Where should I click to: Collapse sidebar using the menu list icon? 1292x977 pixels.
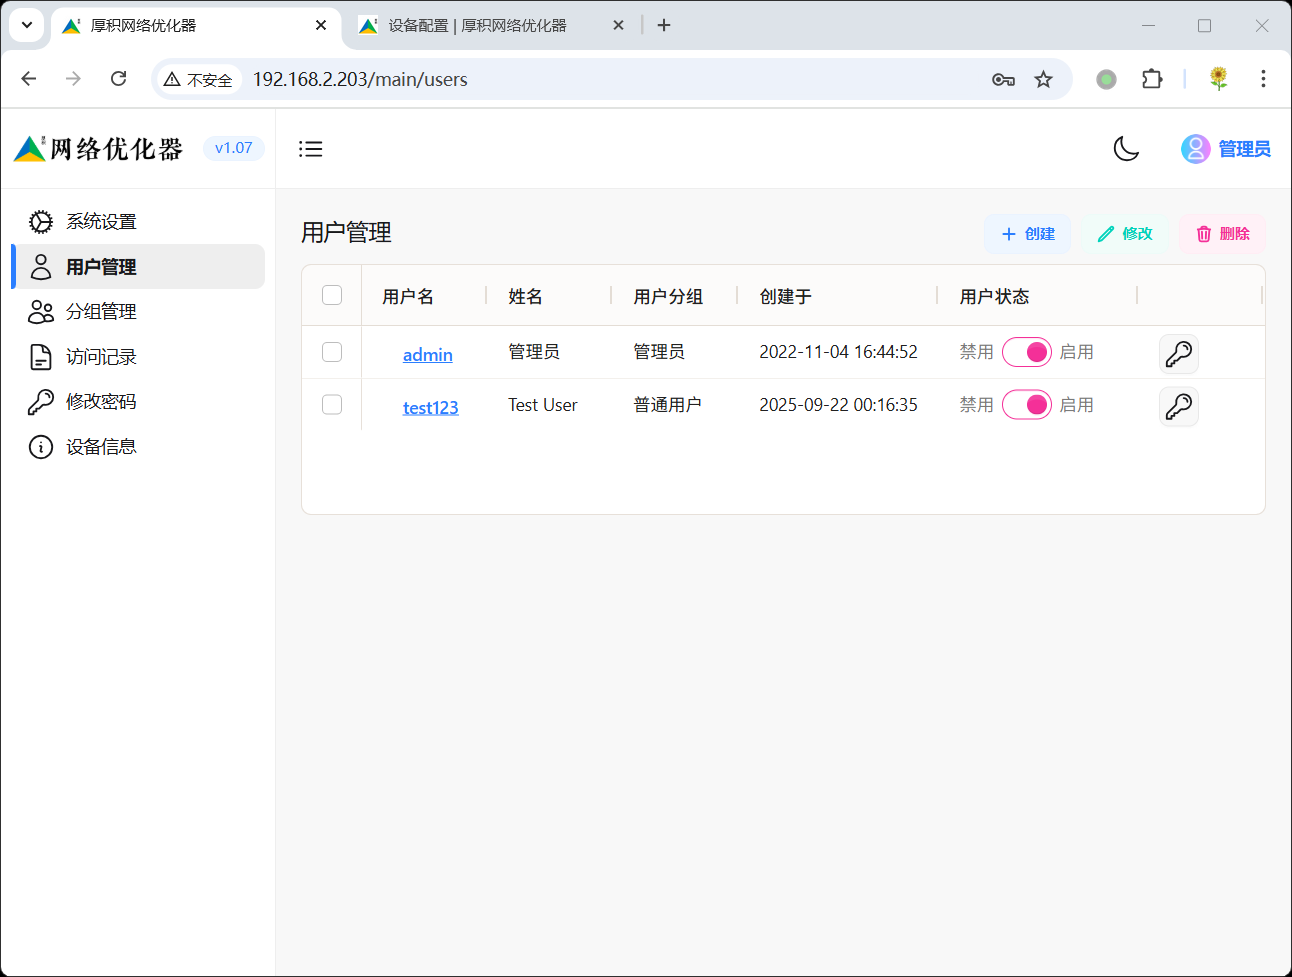pos(310,149)
